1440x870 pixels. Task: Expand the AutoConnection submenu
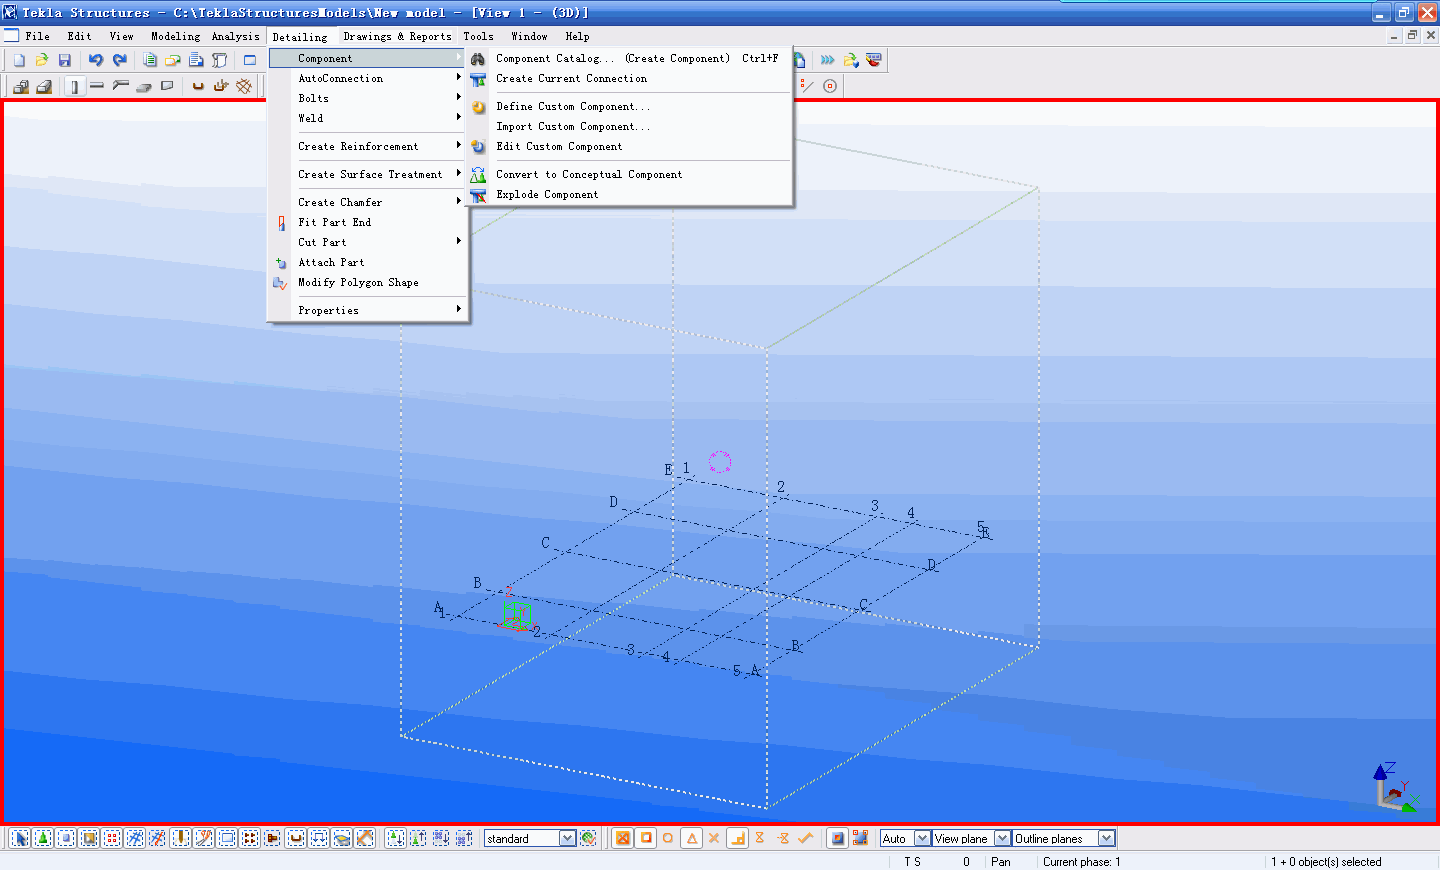tap(369, 78)
